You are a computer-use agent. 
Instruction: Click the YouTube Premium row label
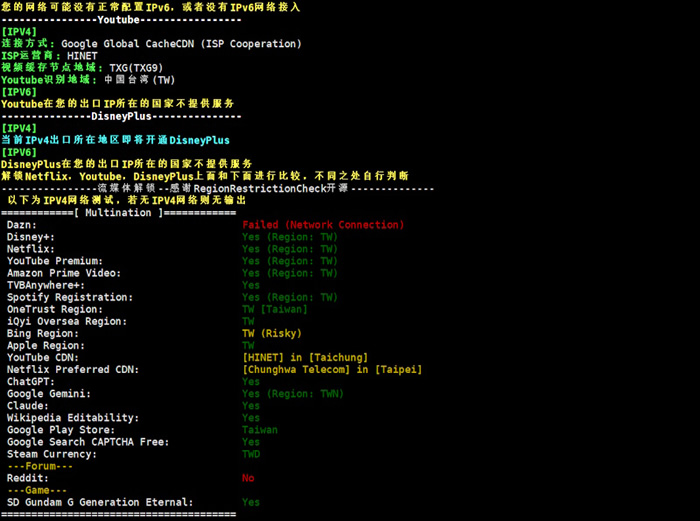(55, 261)
